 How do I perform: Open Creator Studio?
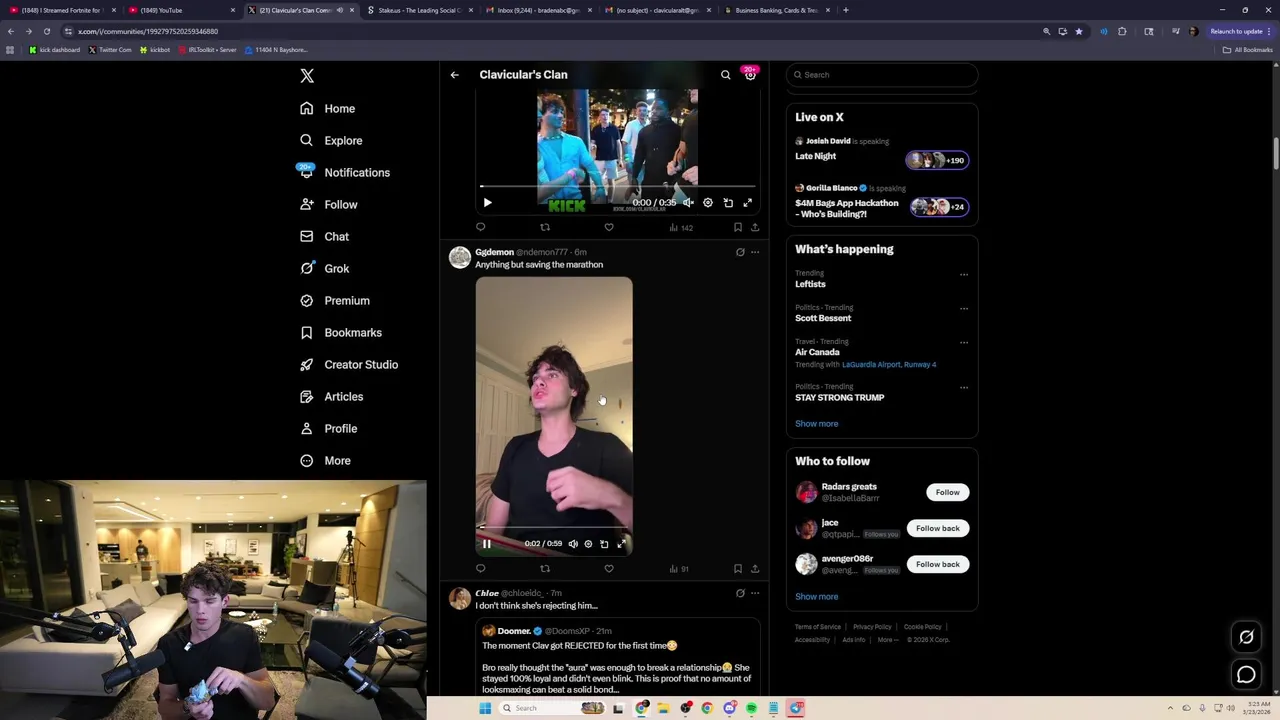[x=349, y=364]
